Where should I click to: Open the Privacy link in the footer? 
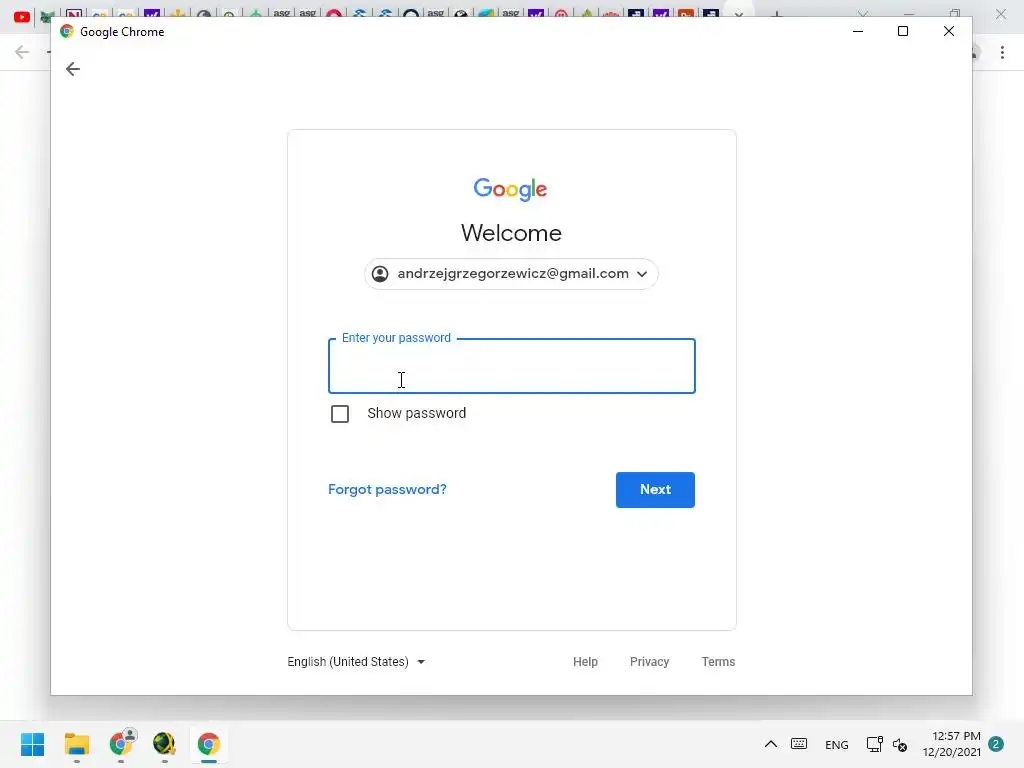pyautogui.click(x=649, y=662)
